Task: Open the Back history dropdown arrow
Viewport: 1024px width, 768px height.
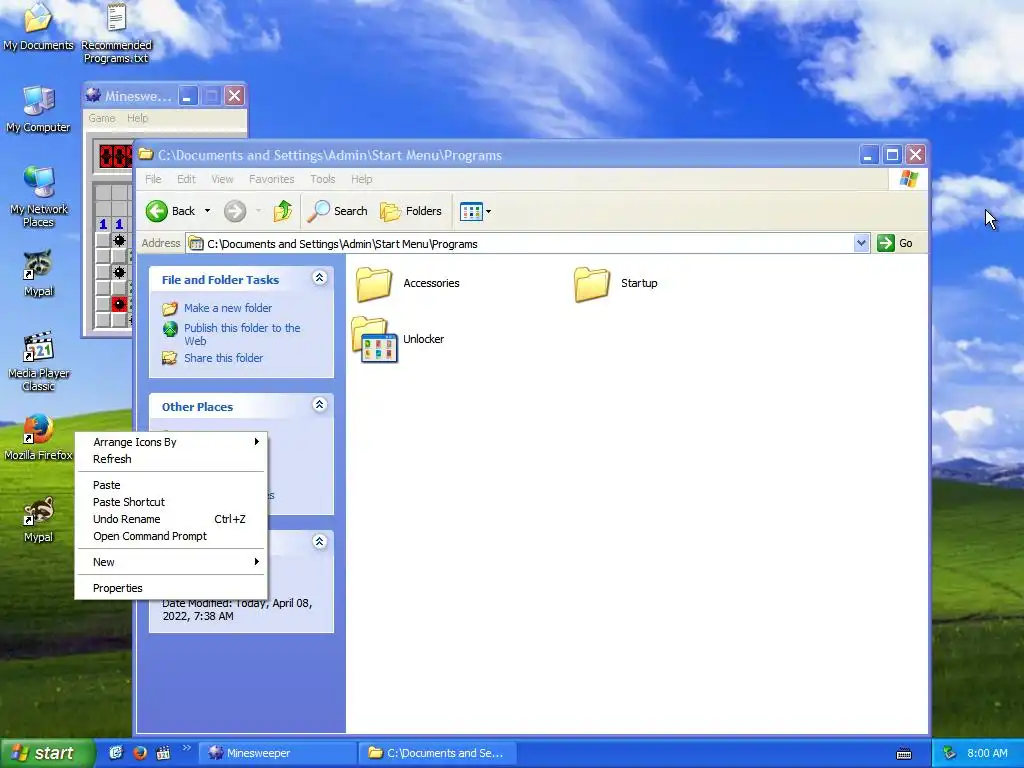Action: pyautogui.click(x=207, y=211)
